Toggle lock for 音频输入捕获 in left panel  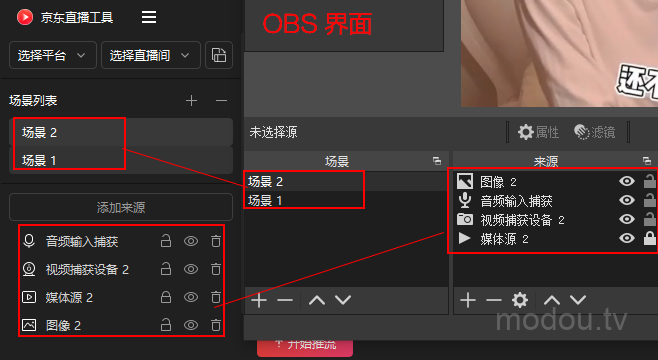pos(166,241)
